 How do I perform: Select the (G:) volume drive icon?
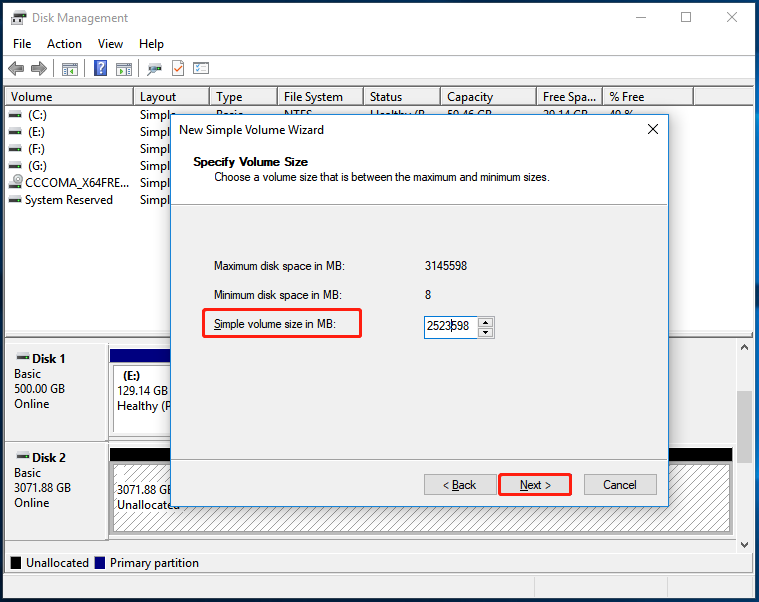coord(15,166)
